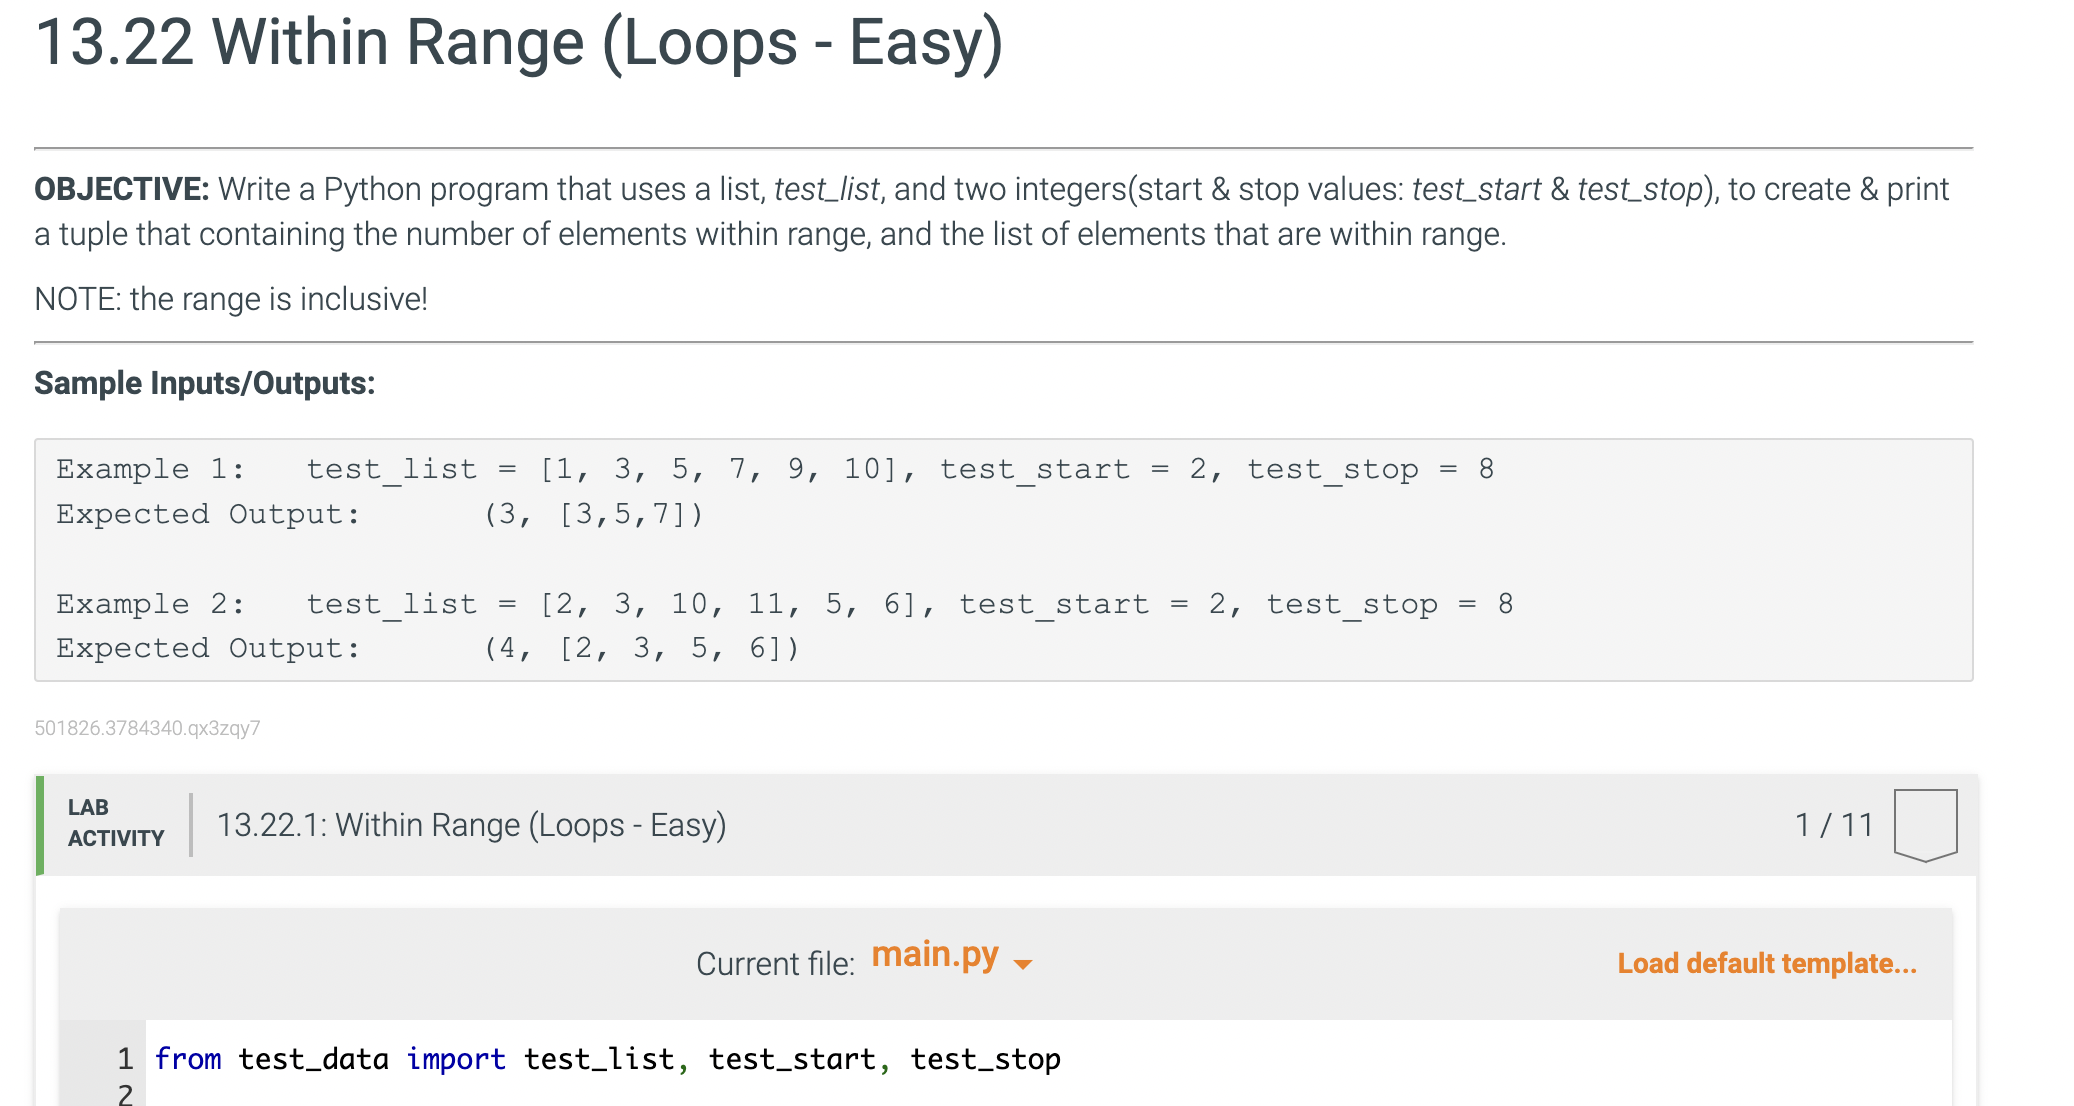
Task: Click the LAB ACTIVITY label
Action: click(x=114, y=822)
